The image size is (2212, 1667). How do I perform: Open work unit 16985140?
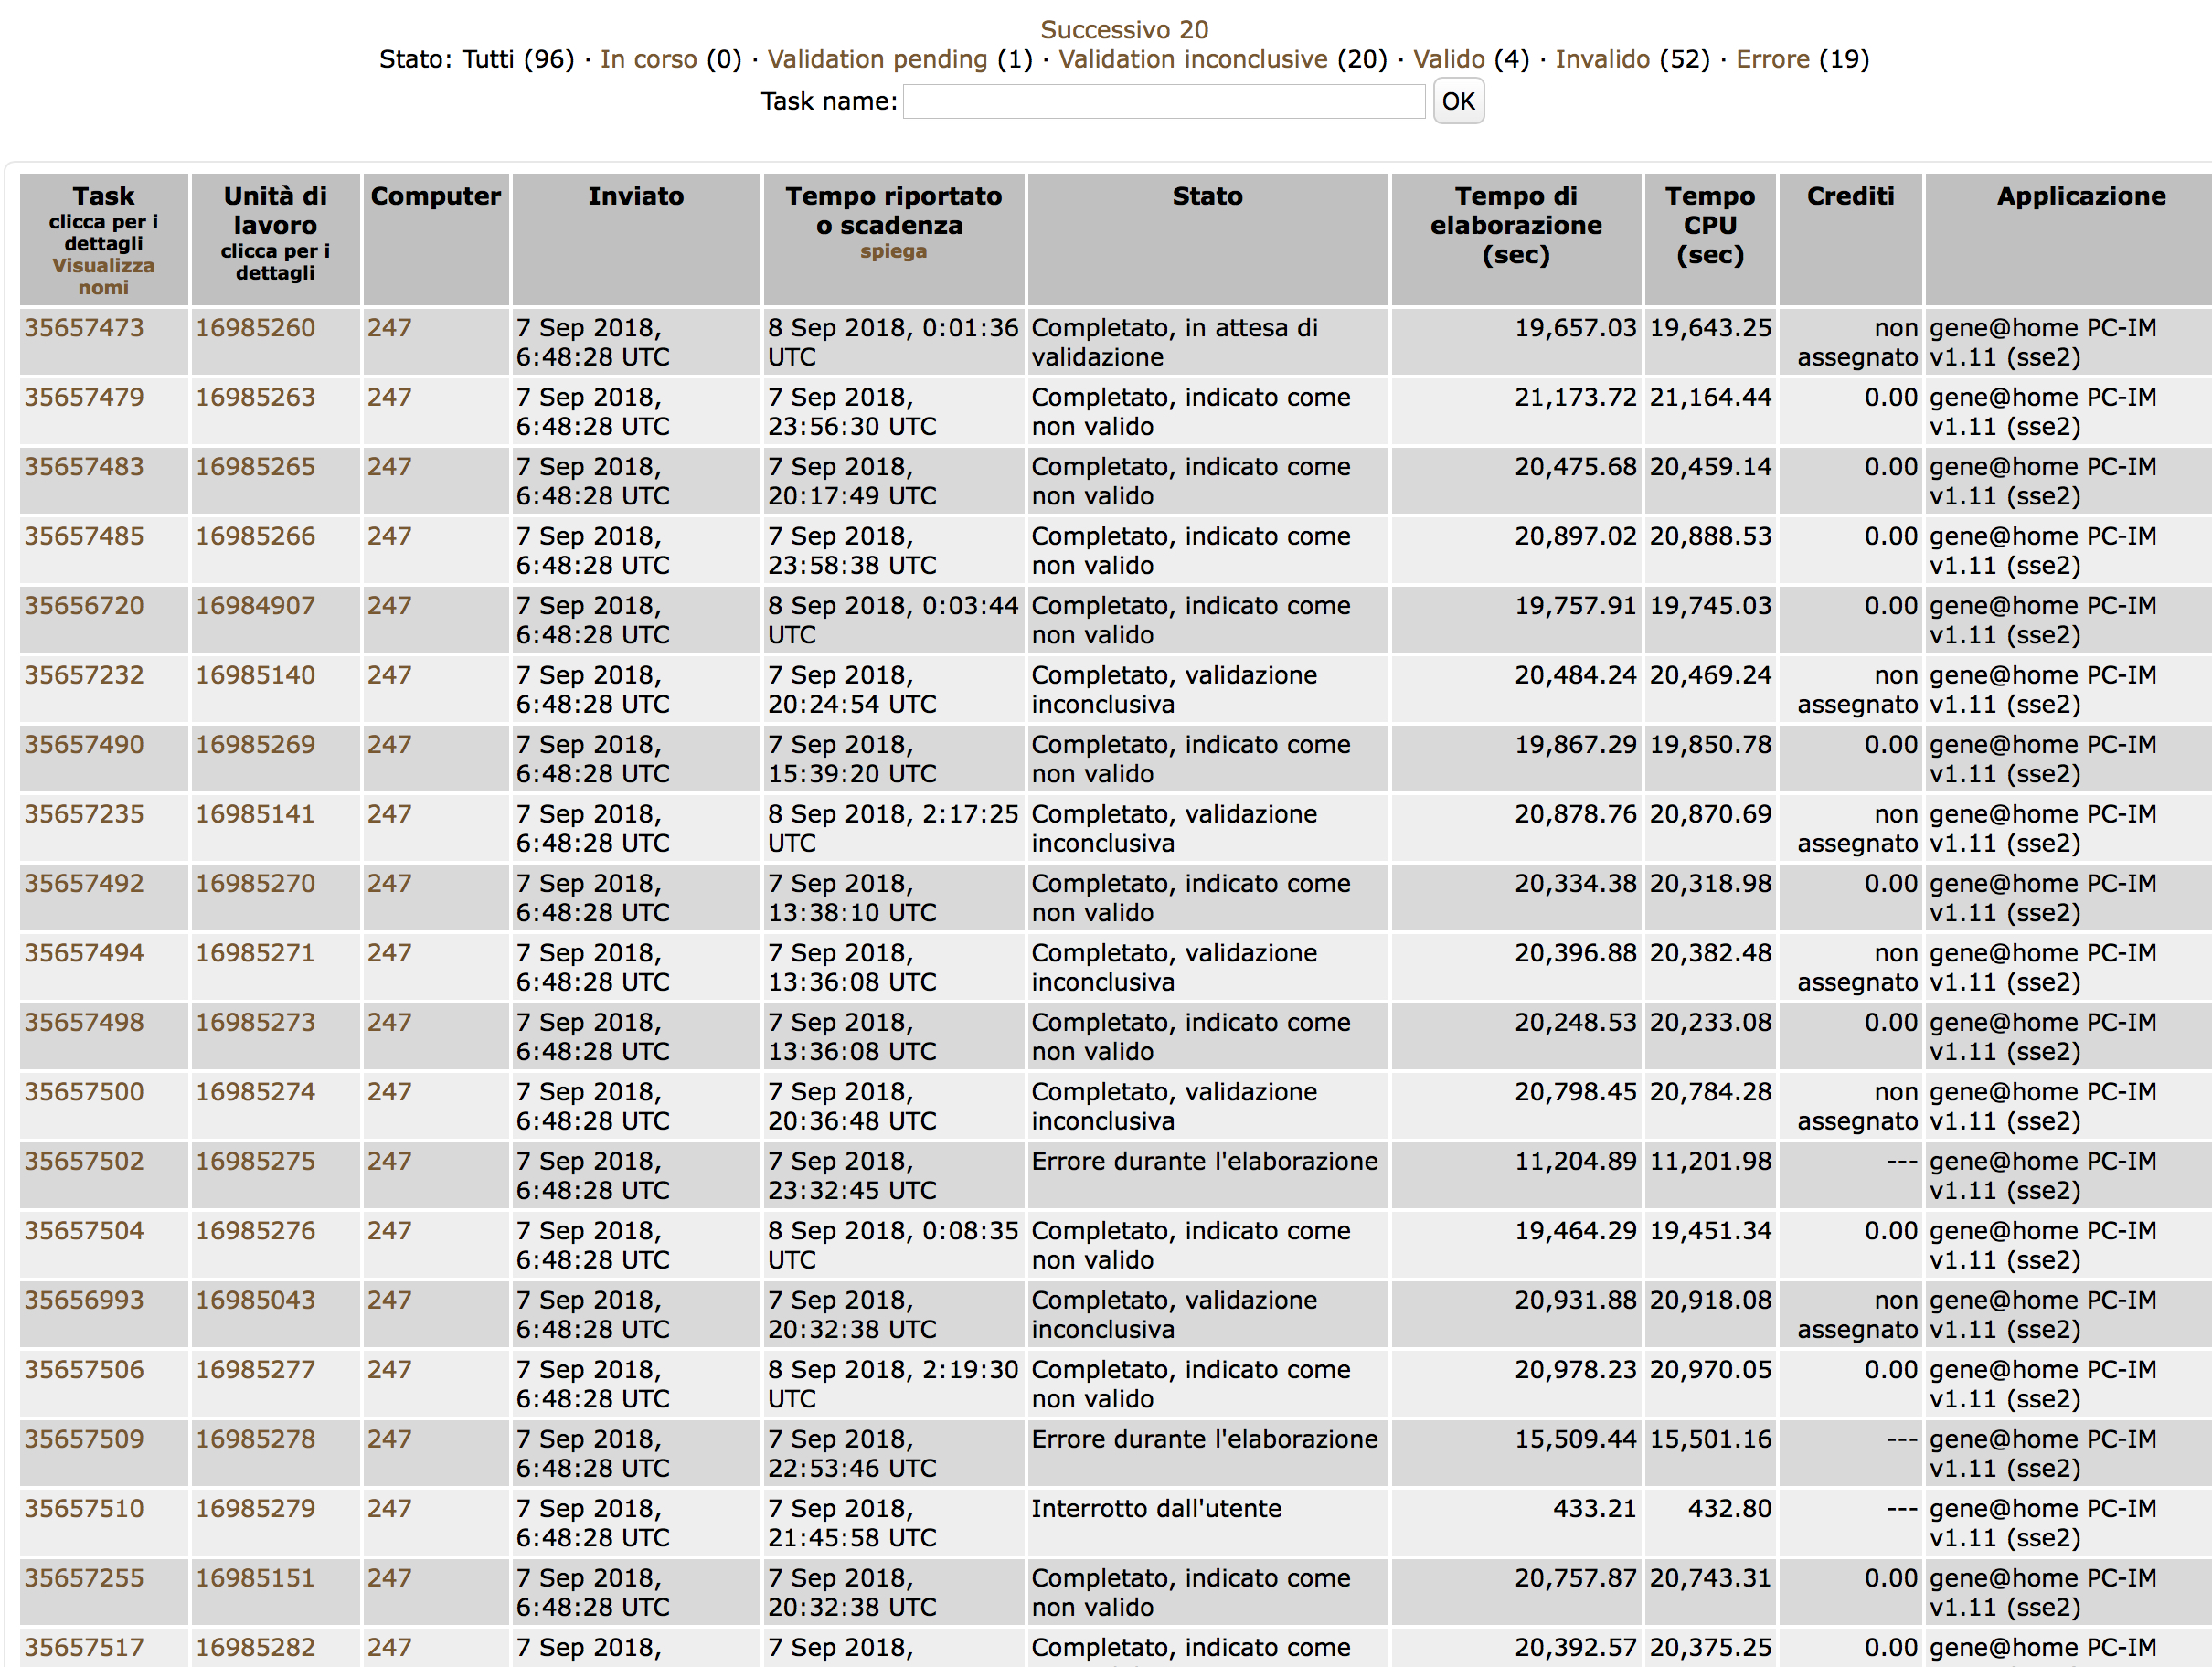pos(255,675)
